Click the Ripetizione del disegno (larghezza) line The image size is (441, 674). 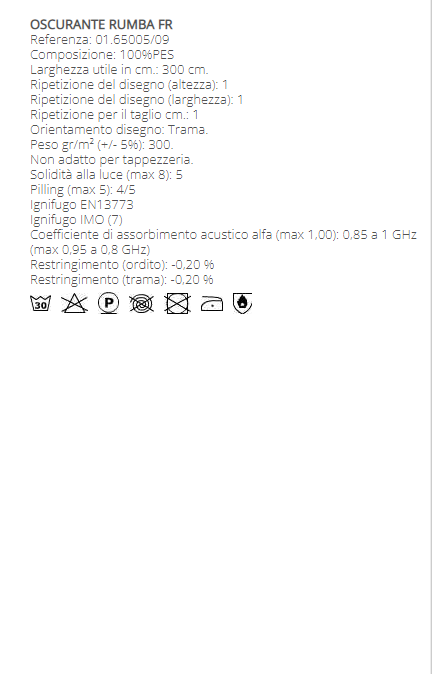(x=137, y=100)
